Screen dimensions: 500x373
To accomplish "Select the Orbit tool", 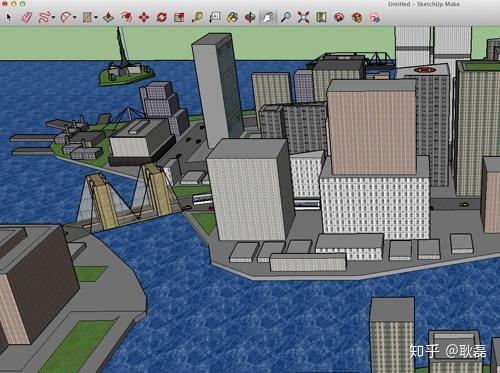I will (x=250, y=17).
